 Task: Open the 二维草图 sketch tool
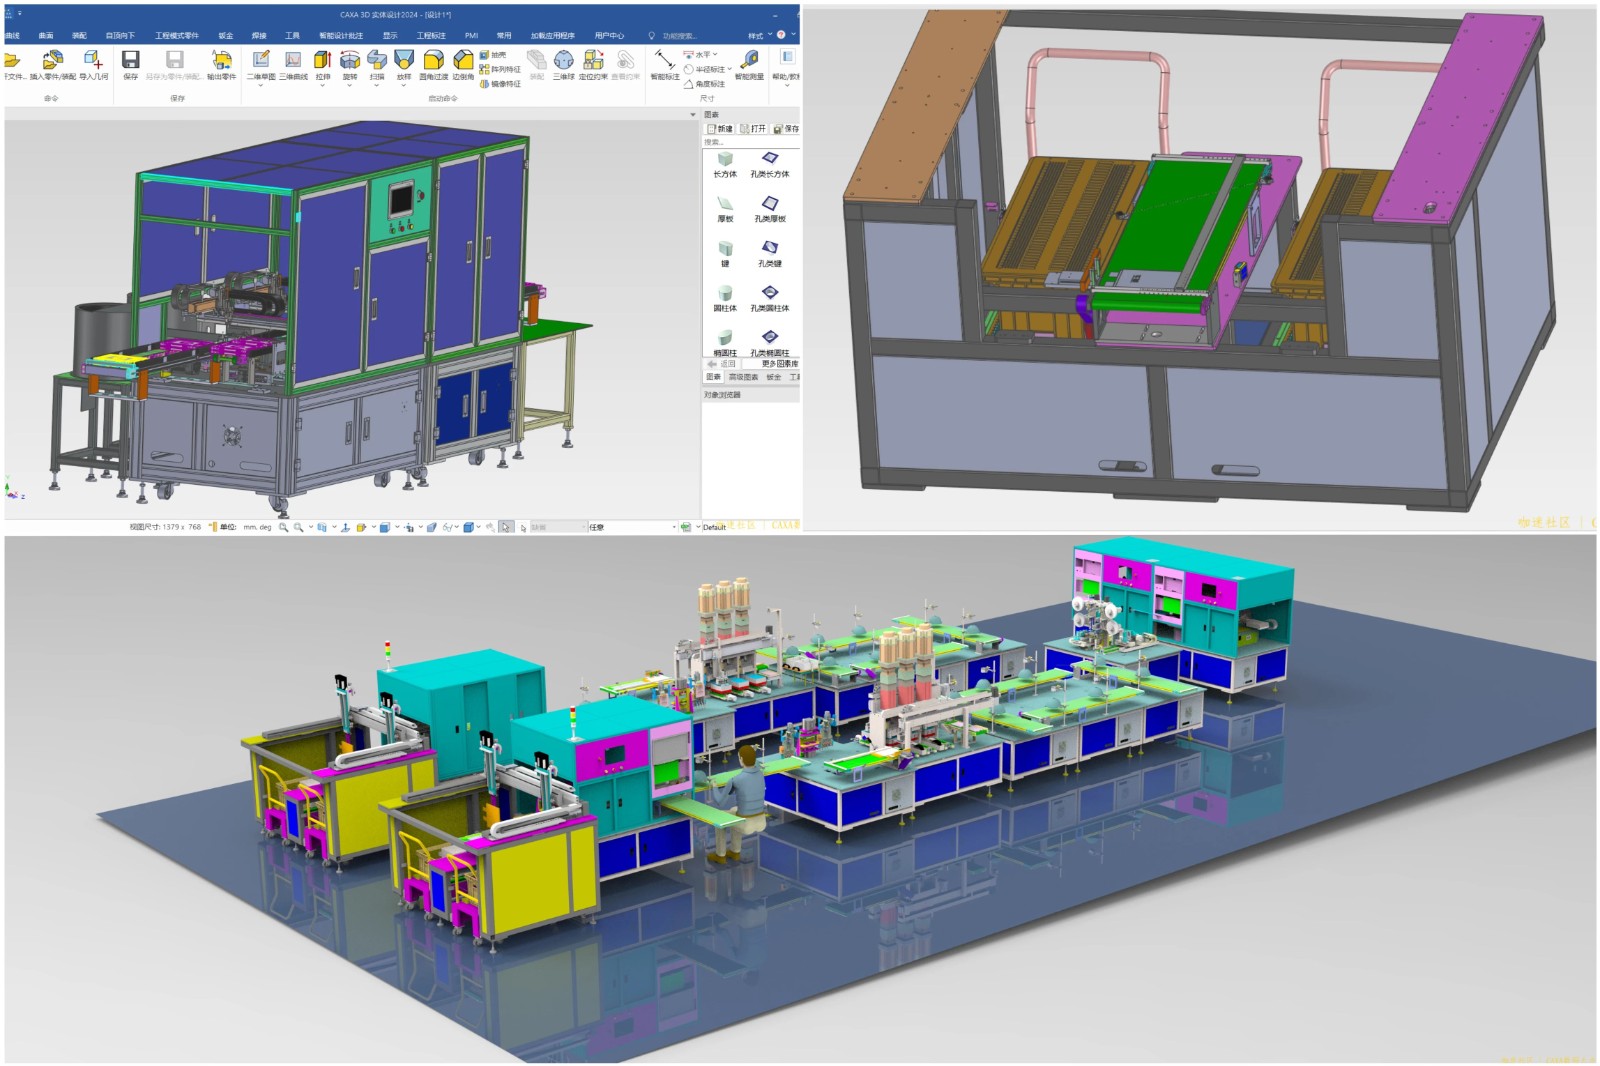click(260, 66)
